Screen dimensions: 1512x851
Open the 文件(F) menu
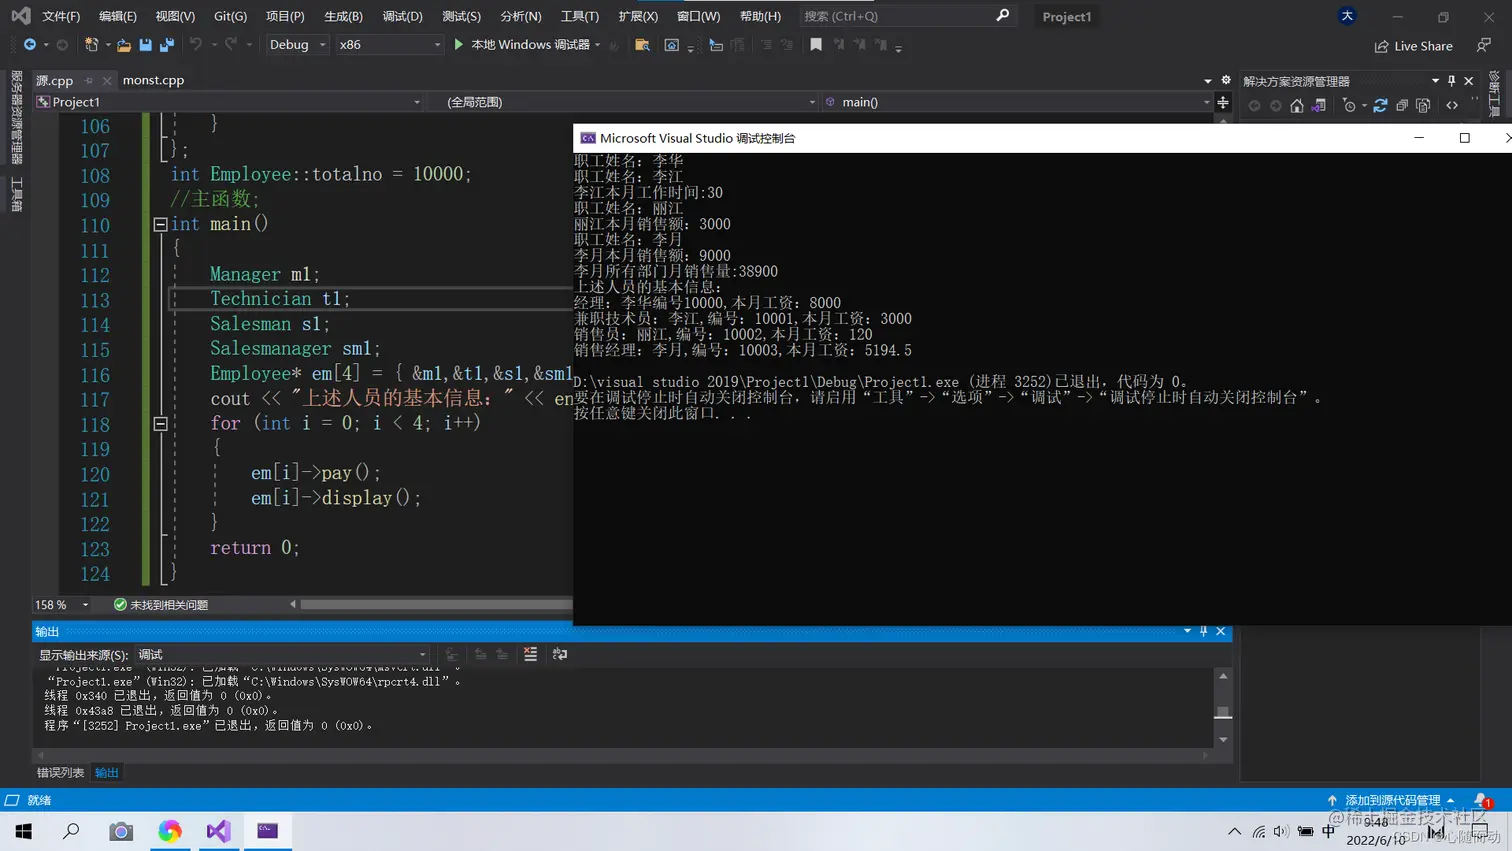(61, 16)
